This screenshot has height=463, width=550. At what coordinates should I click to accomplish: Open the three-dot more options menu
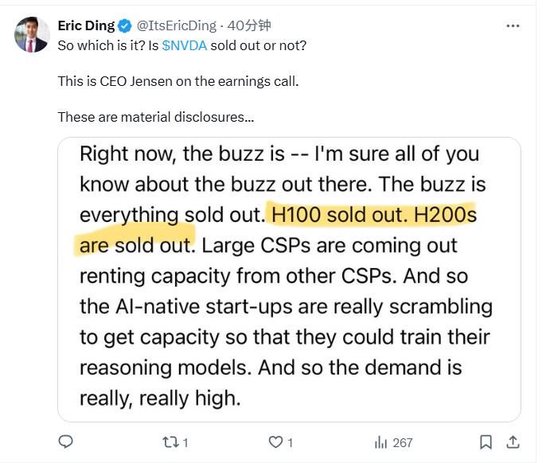coord(513,26)
